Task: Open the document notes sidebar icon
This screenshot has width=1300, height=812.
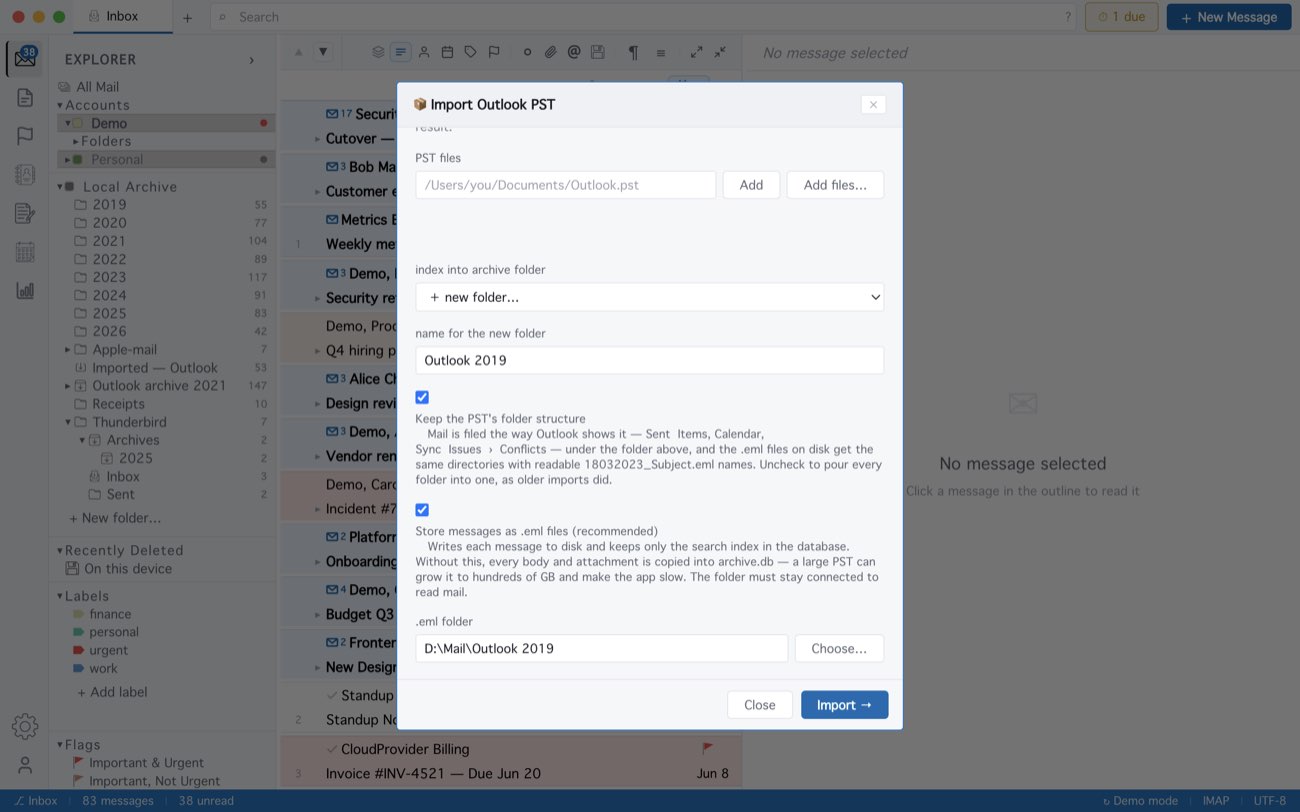Action: pos(25,97)
